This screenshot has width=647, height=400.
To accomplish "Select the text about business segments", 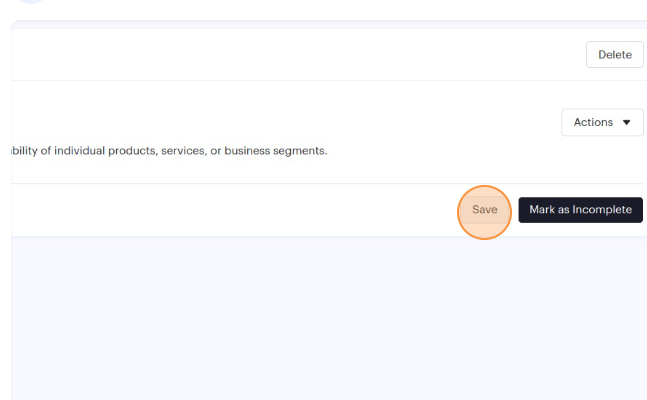I will pos(169,151).
